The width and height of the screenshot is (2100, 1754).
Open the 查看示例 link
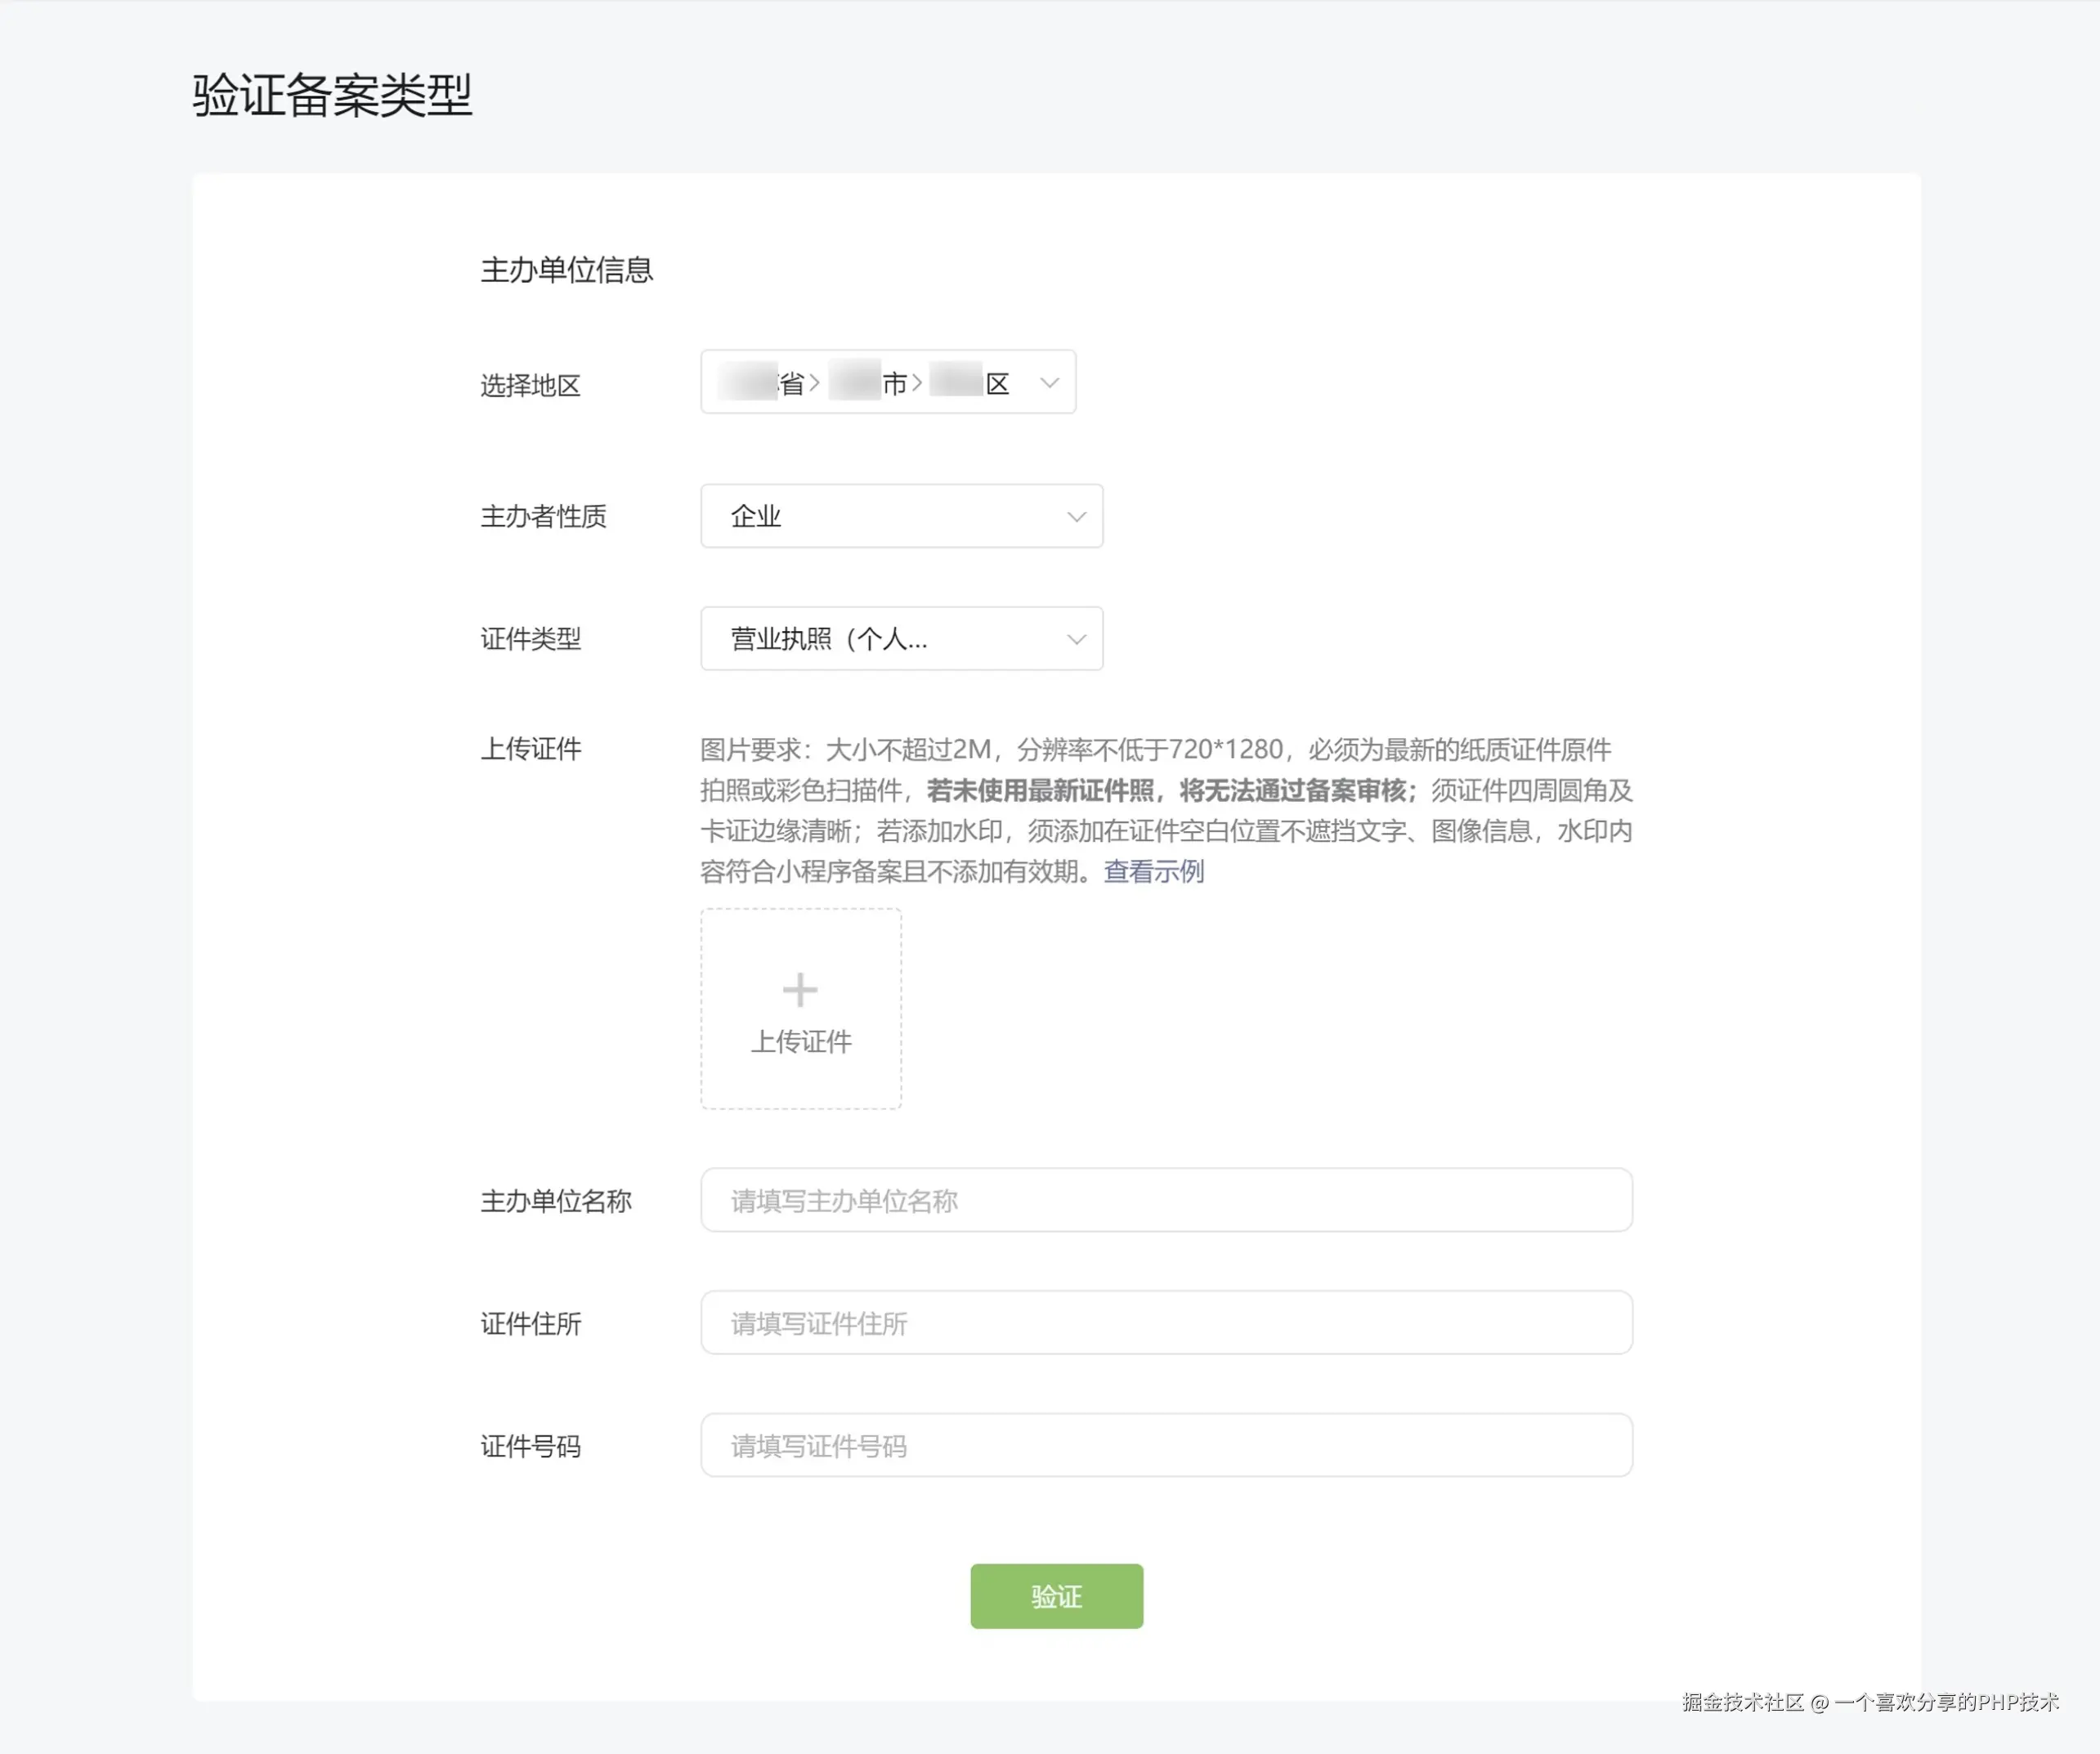(x=1153, y=872)
